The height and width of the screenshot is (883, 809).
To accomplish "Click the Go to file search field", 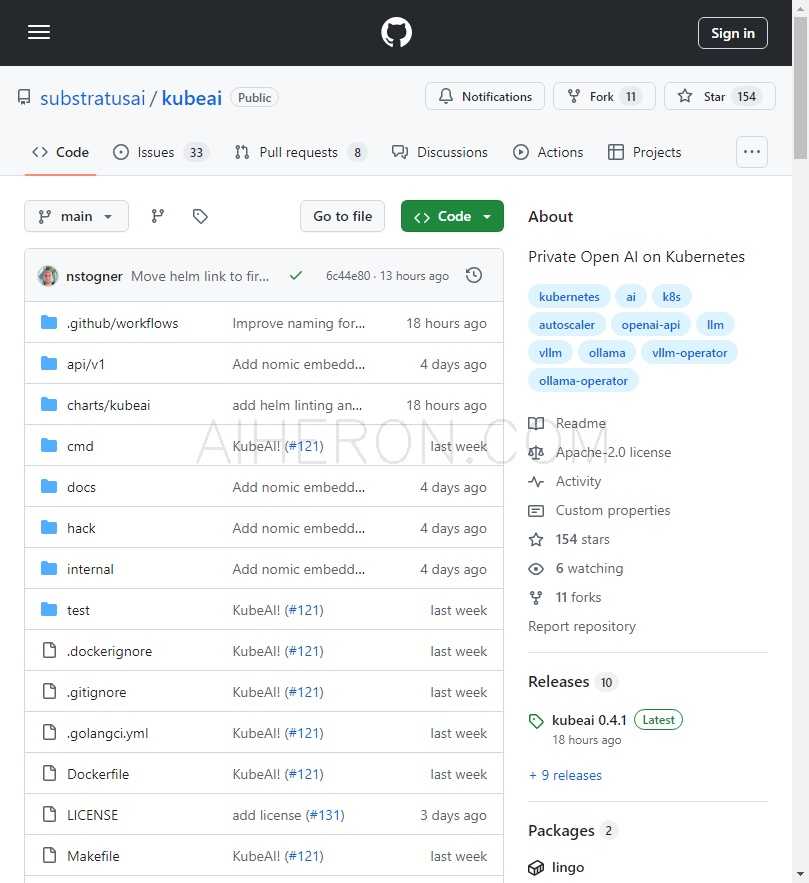I will [342, 216].
